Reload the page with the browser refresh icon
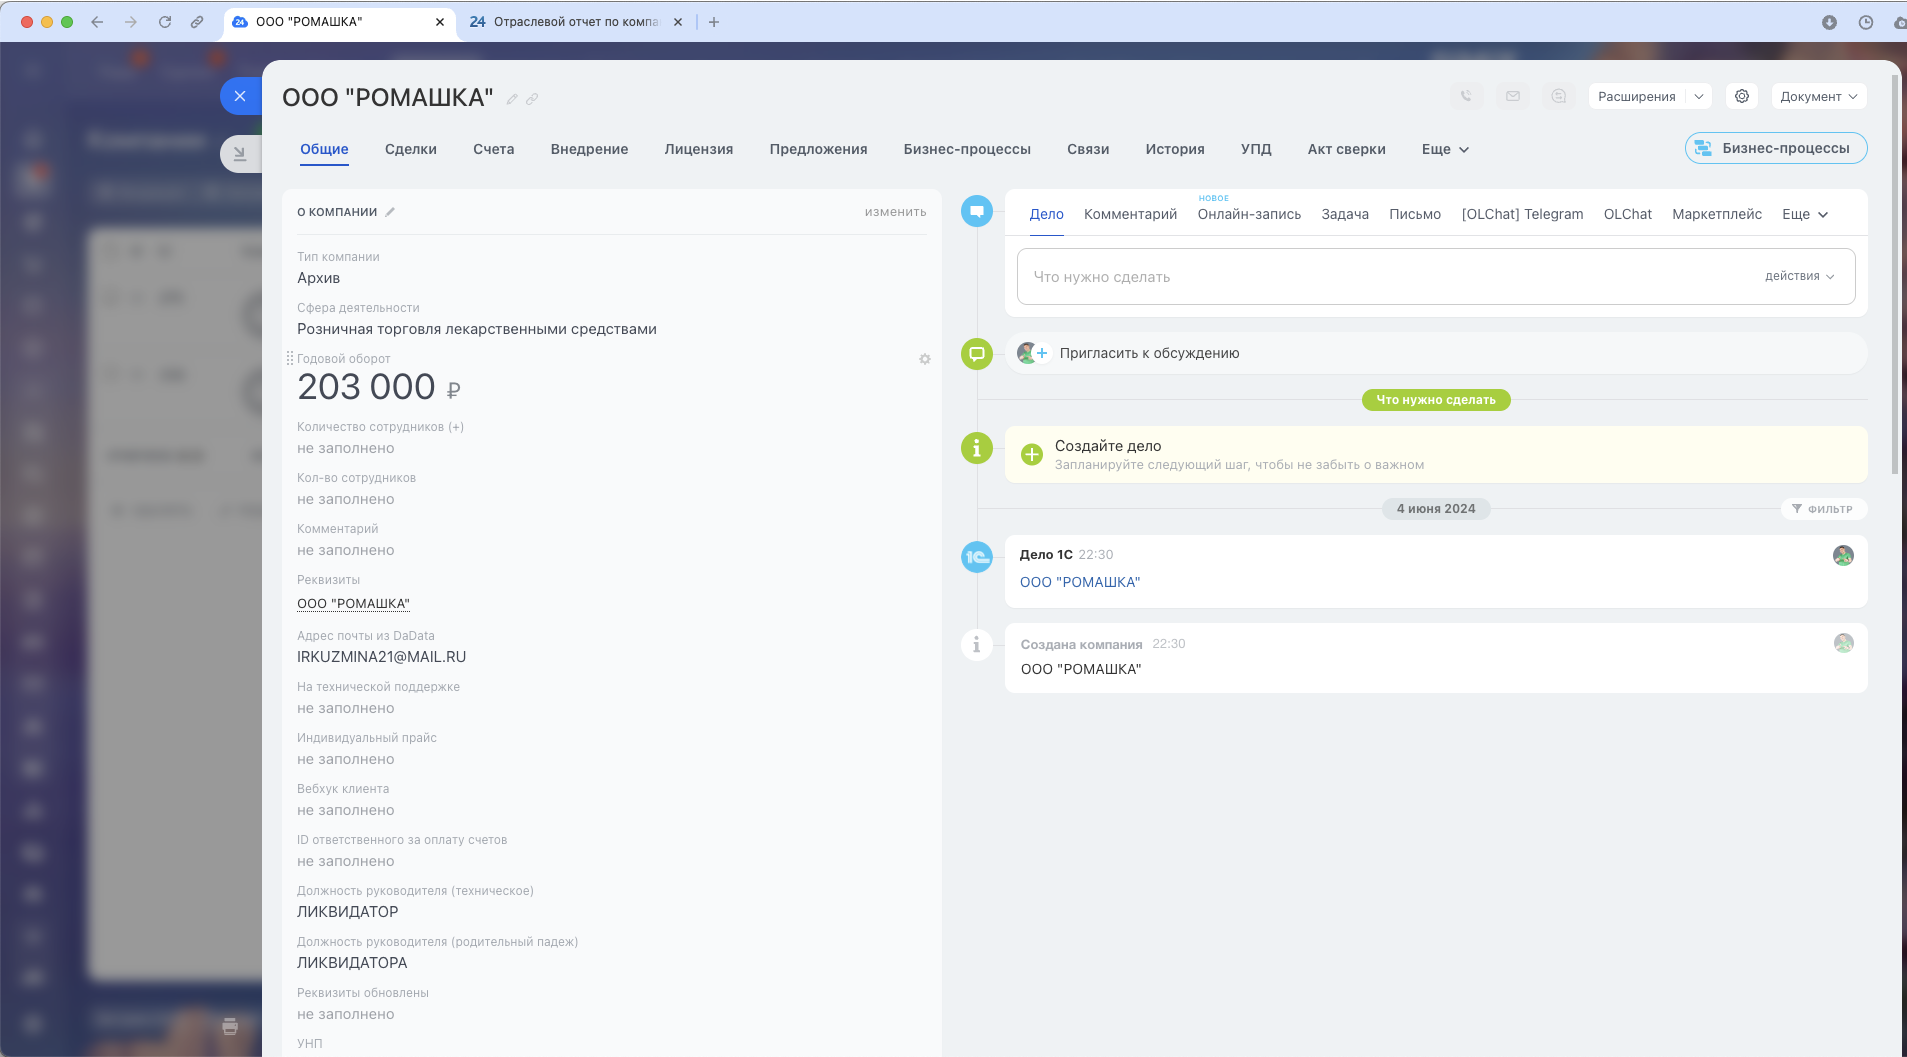Screen dimensions: 1907x1057 point(165,21)
